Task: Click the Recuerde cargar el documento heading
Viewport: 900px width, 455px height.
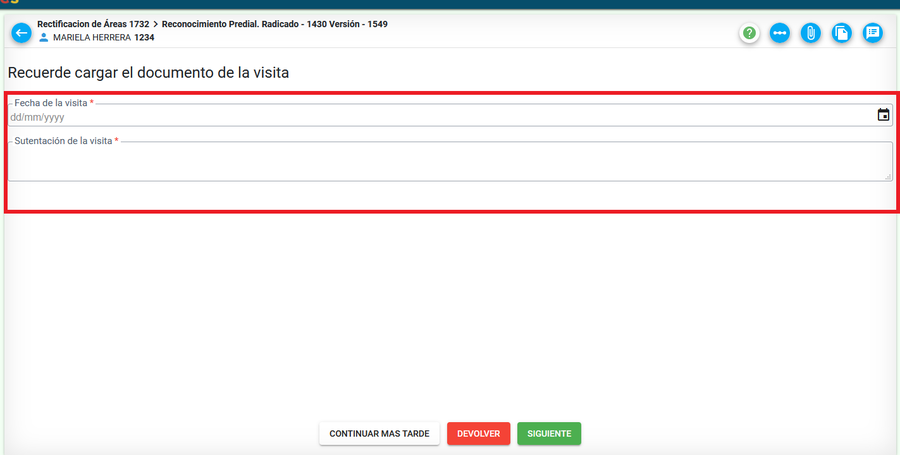Action: pyautogui.click(x=149, y=73)
